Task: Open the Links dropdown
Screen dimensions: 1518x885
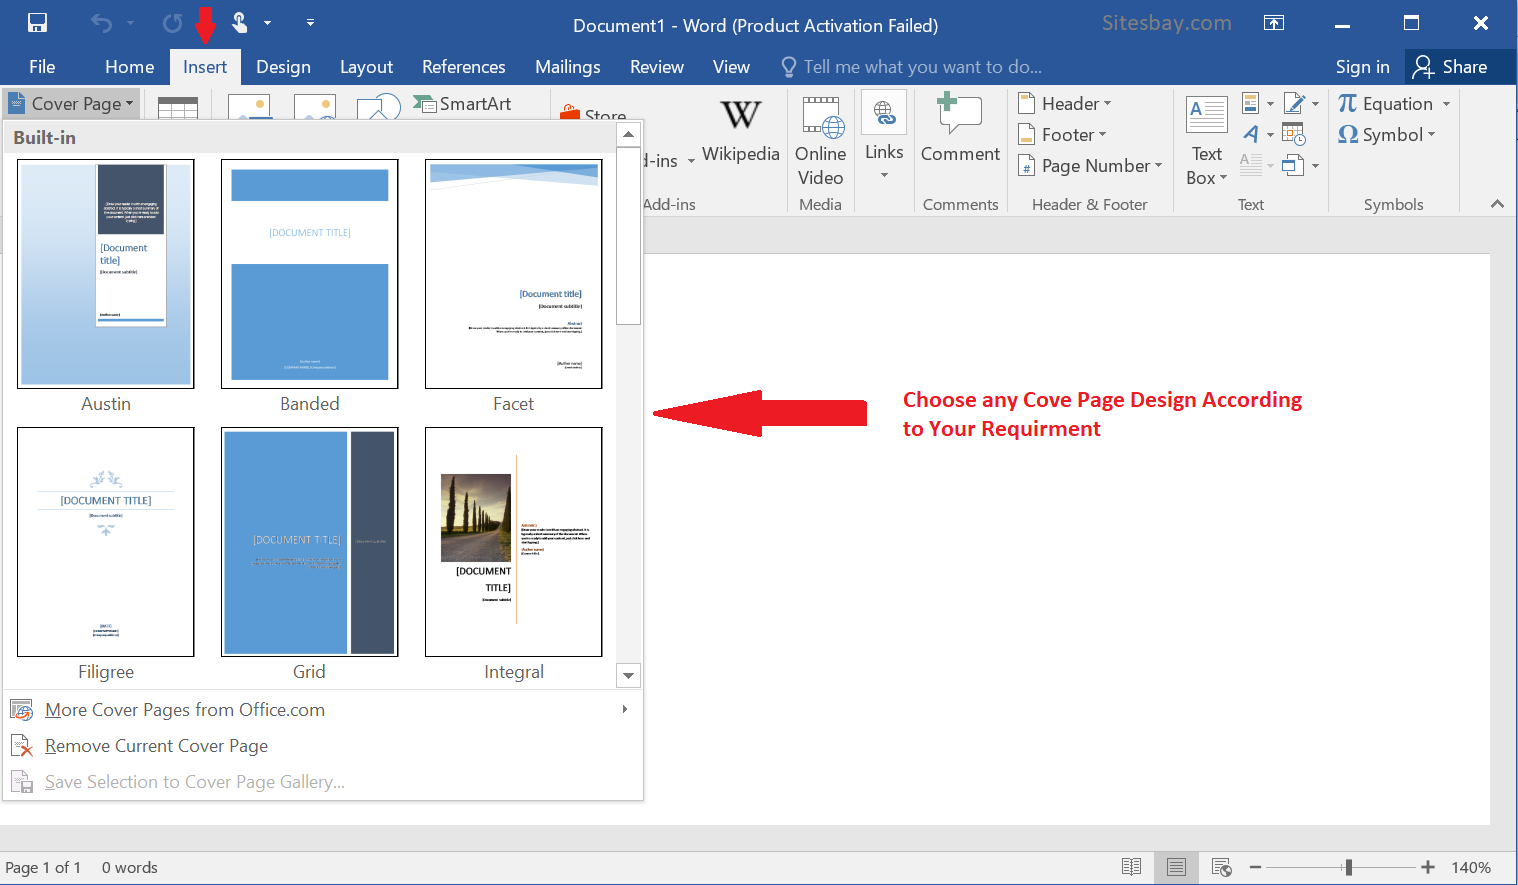Action: tap(884, 137)
